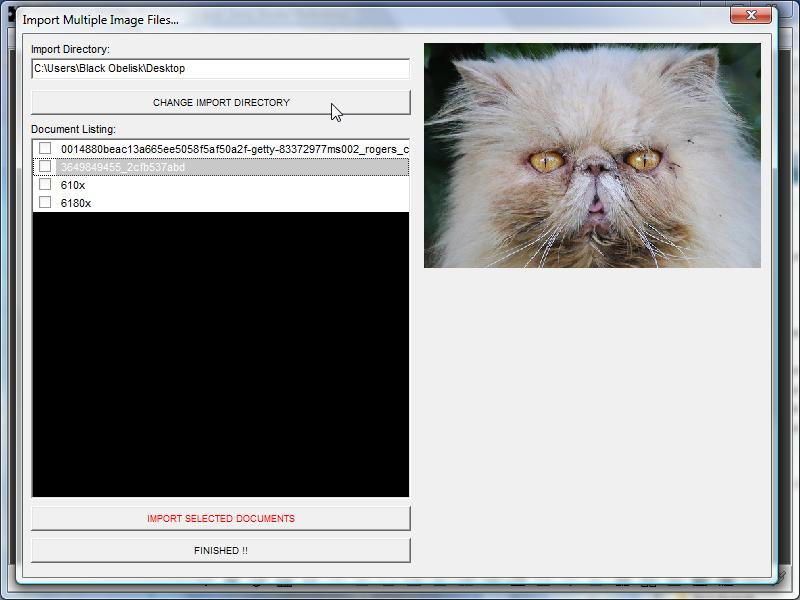Enable the 610x document checkbox
This screenshot has height=600, width=800.
click(x=45, y=185)
